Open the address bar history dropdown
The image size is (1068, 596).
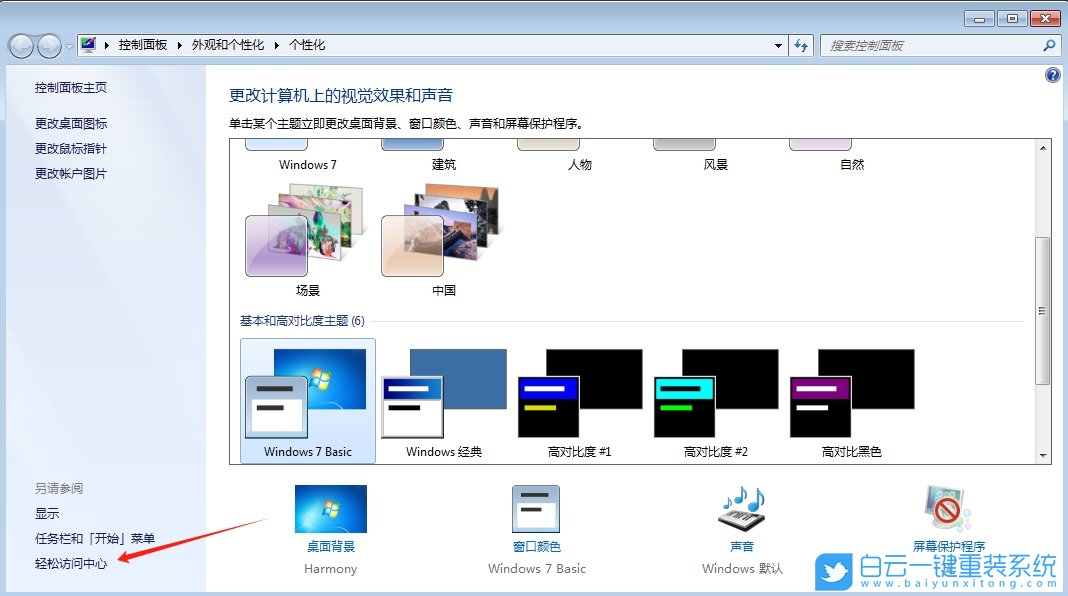[777, 45]
